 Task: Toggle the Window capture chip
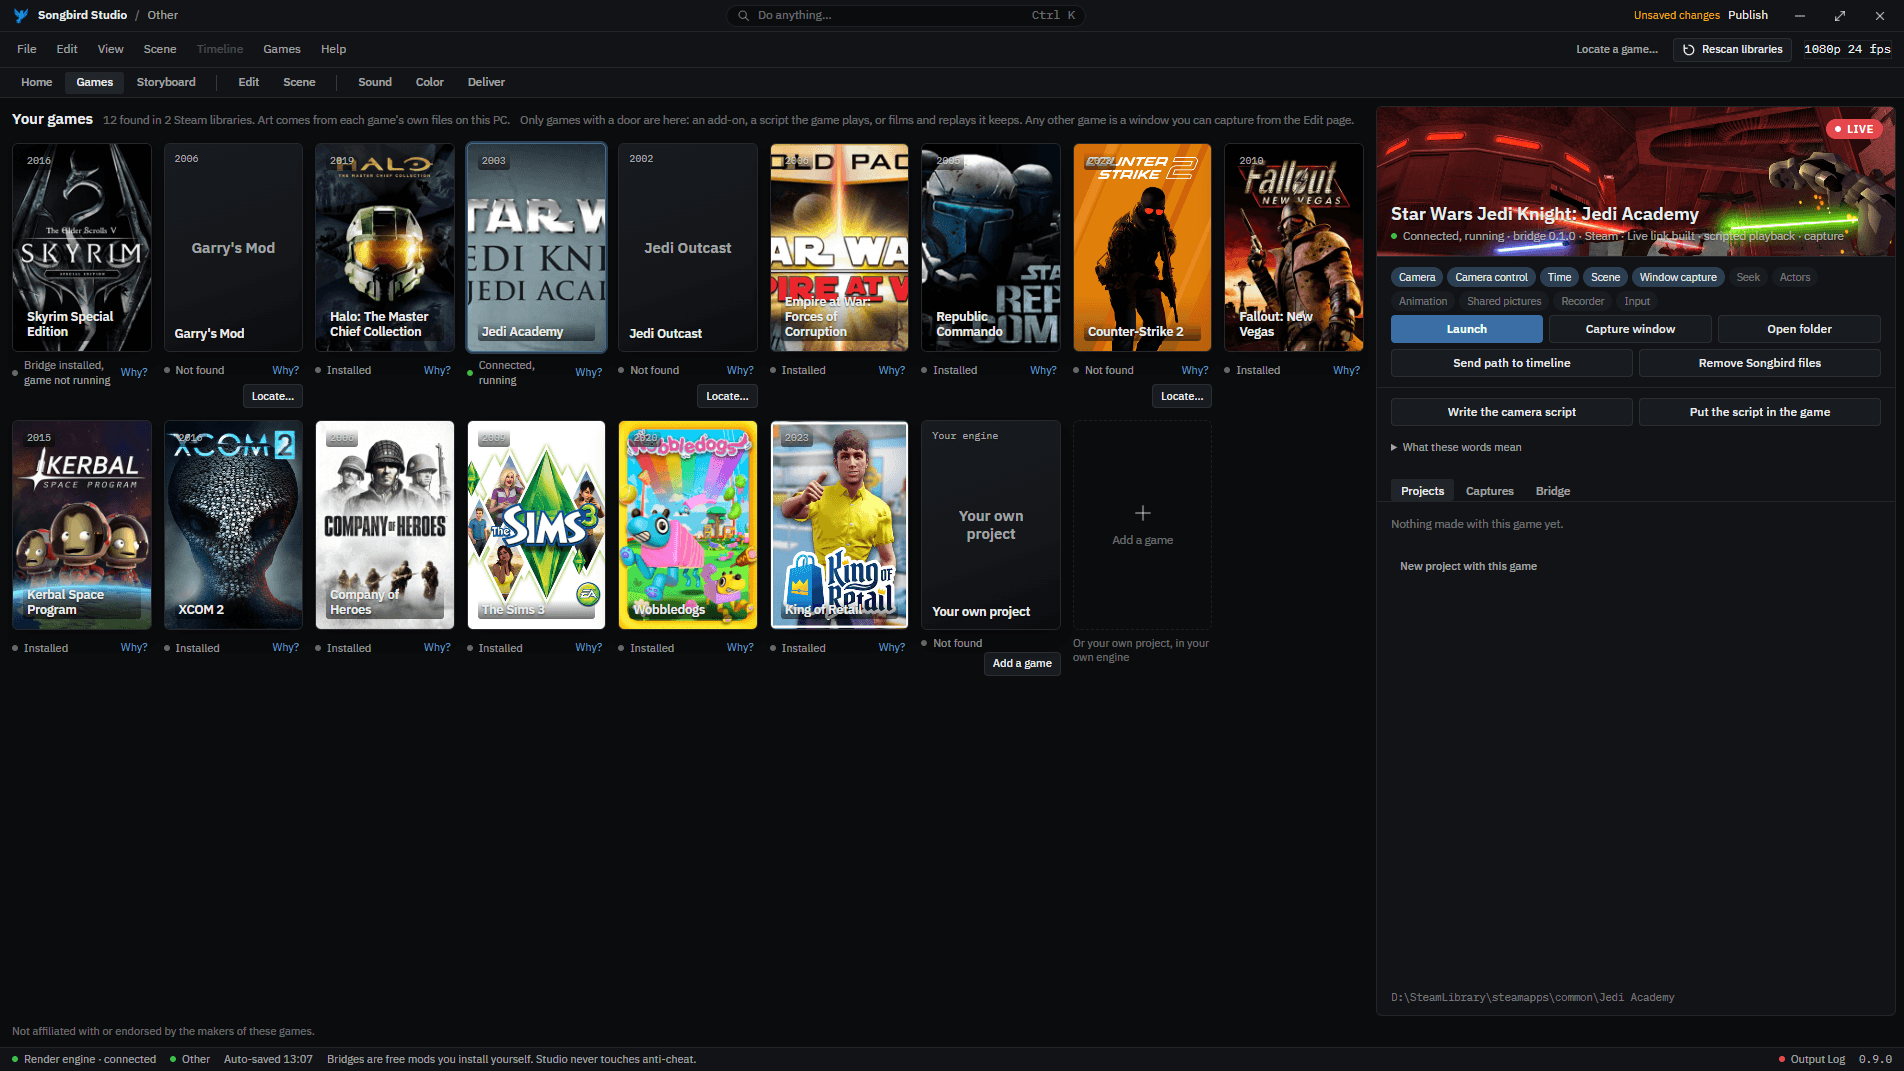coord(1678,277)
